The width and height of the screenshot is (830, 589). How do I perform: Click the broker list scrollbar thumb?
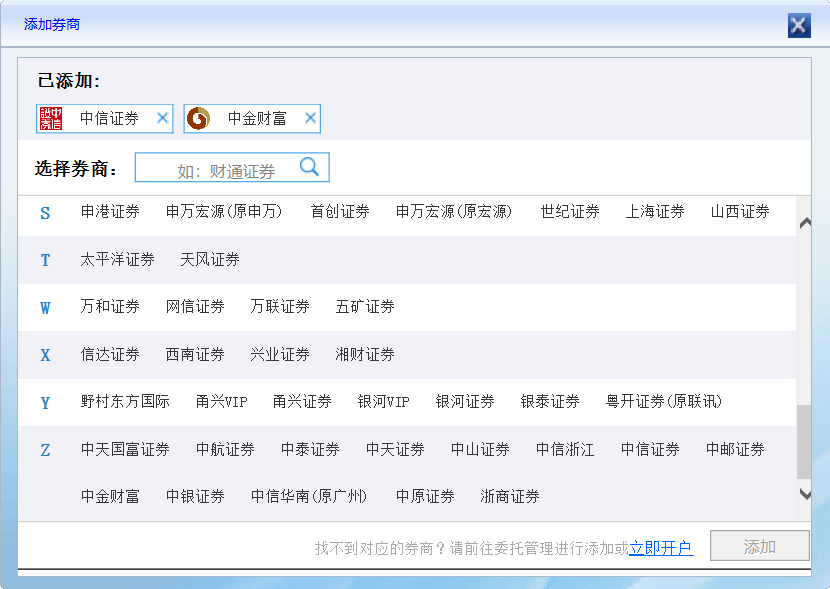pos(804,441)
